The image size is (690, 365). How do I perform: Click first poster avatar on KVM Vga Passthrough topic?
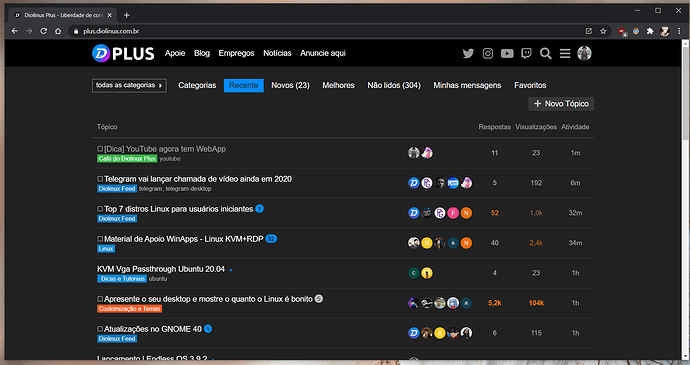click(x=414, y=273)
